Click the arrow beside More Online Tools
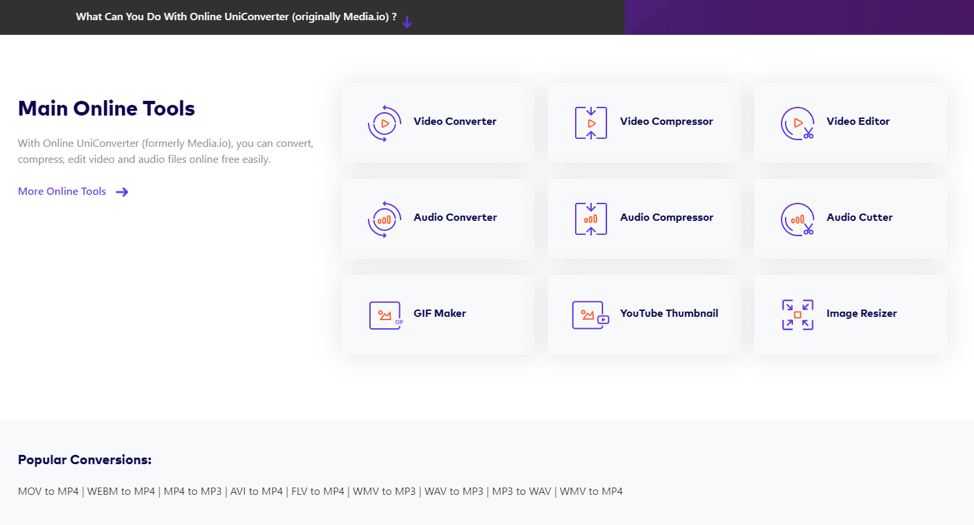 pos(122,192)
